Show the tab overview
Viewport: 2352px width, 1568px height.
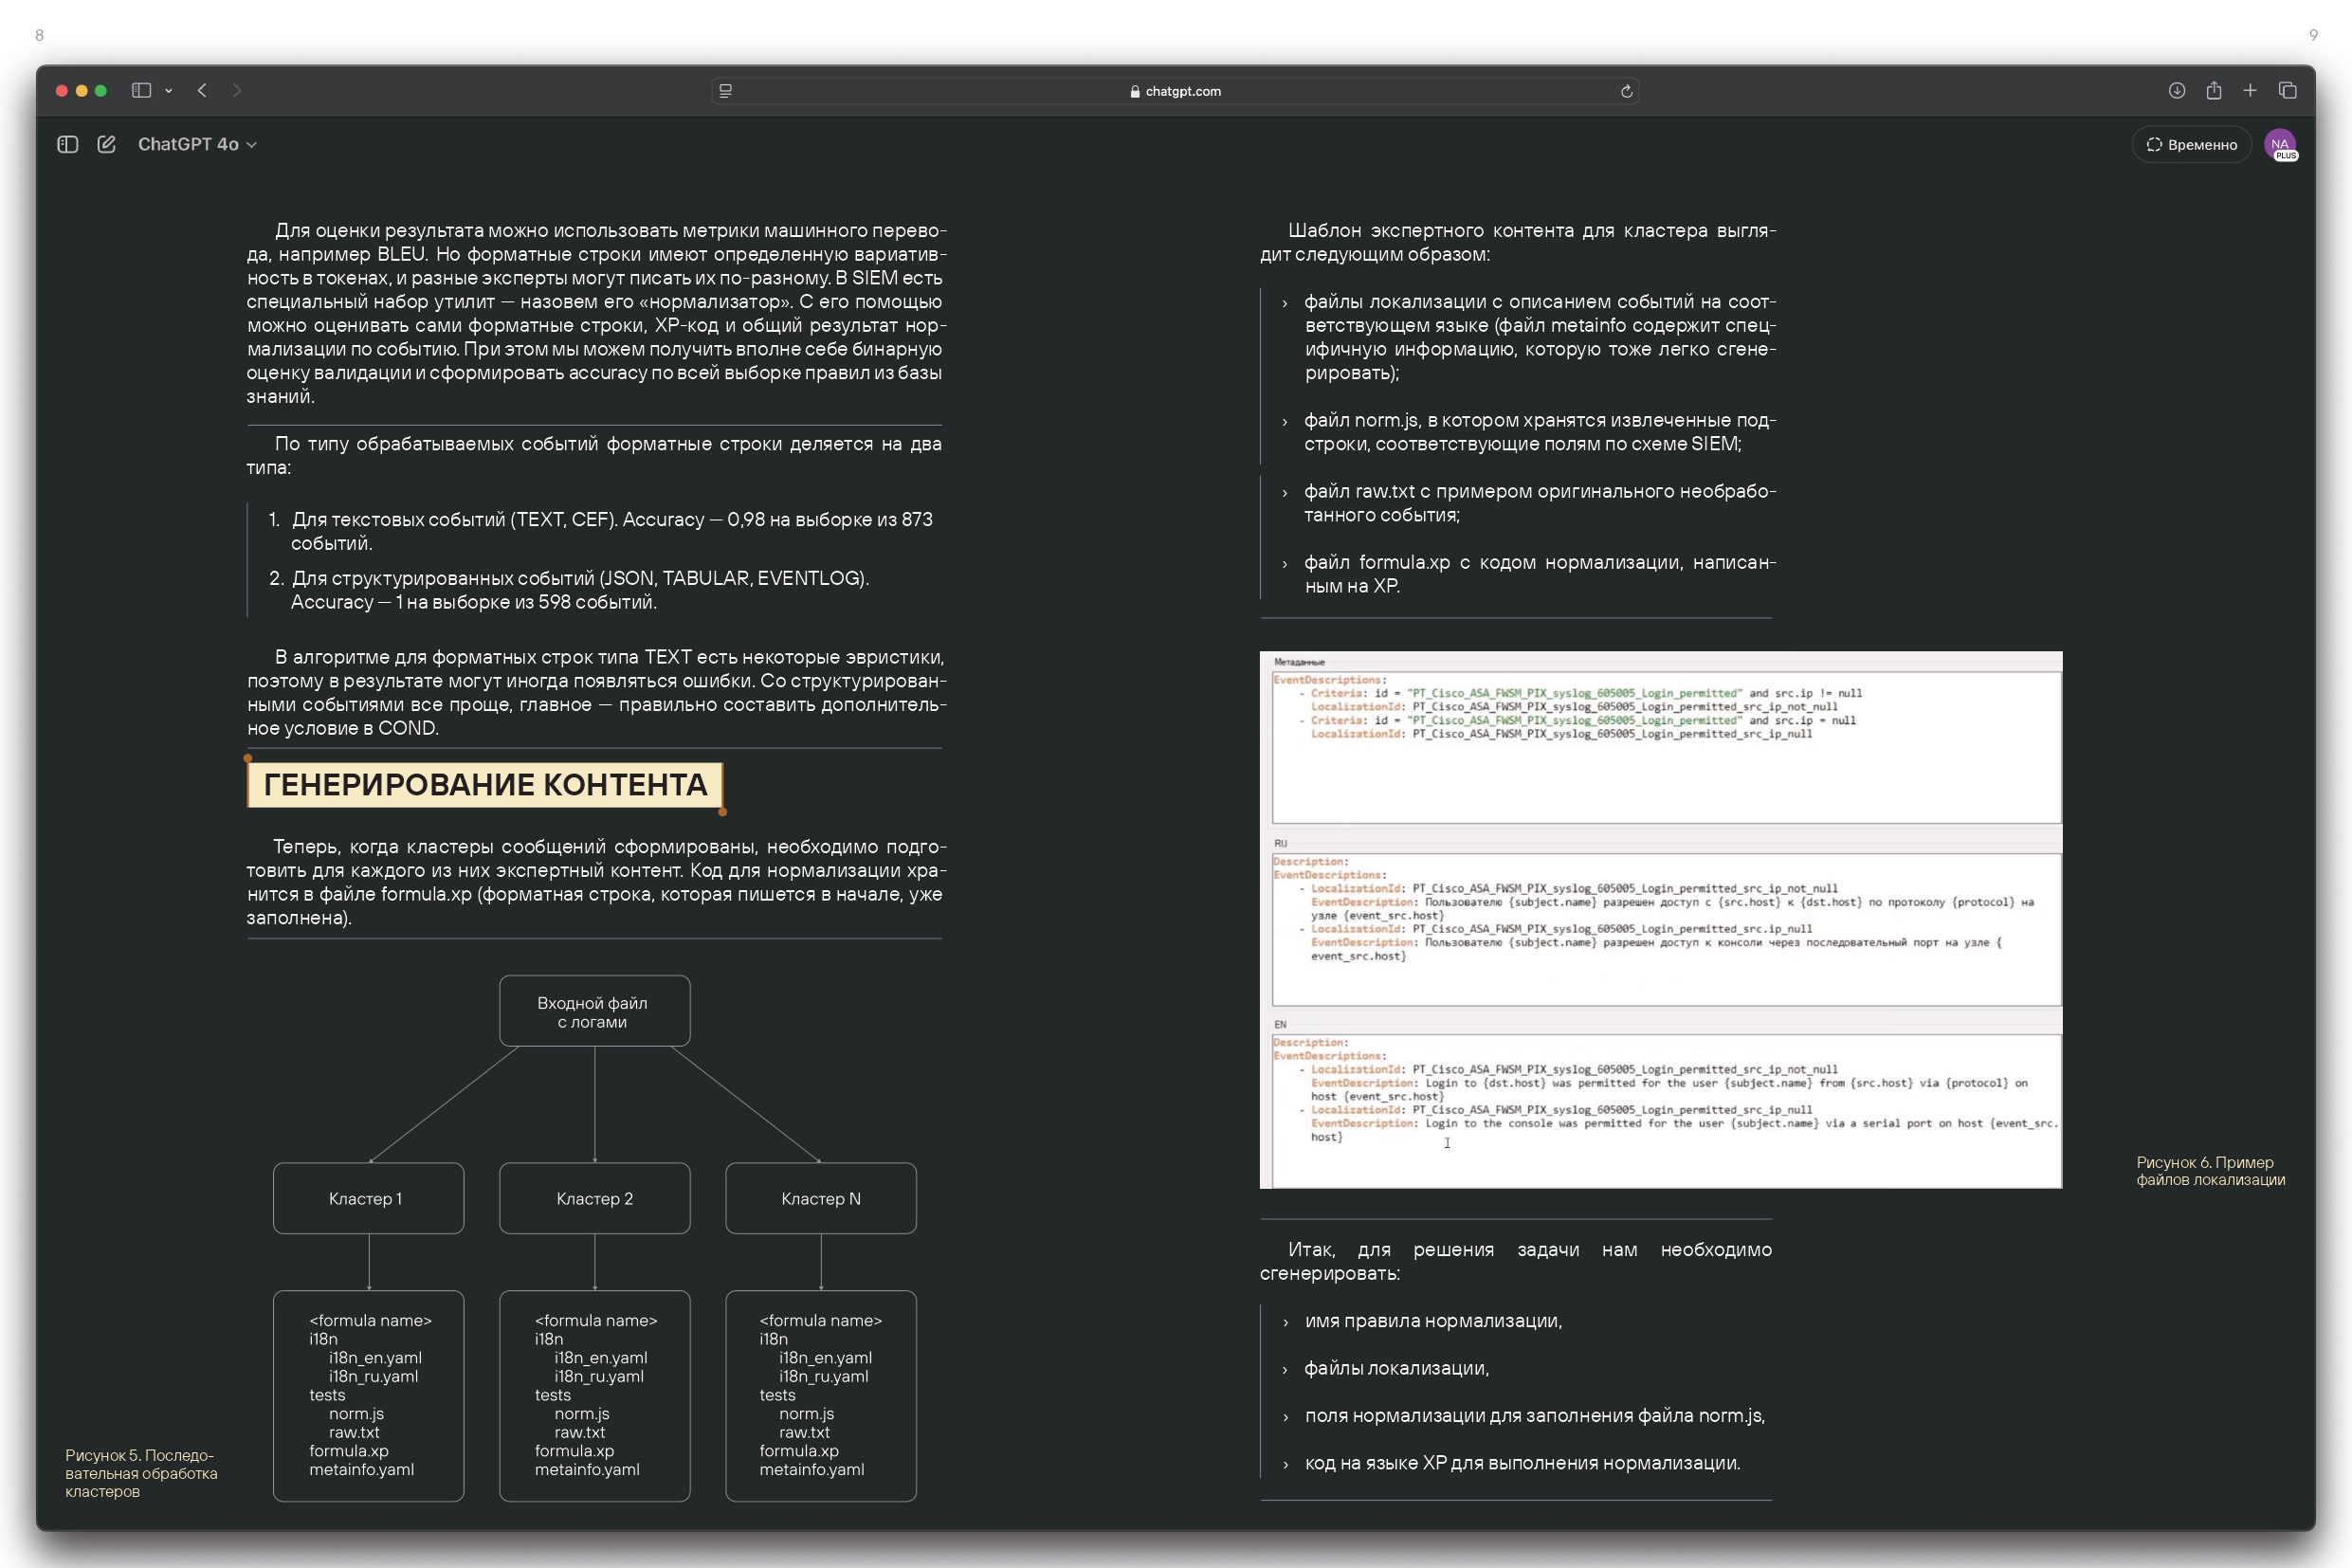tap(2287, 91)
